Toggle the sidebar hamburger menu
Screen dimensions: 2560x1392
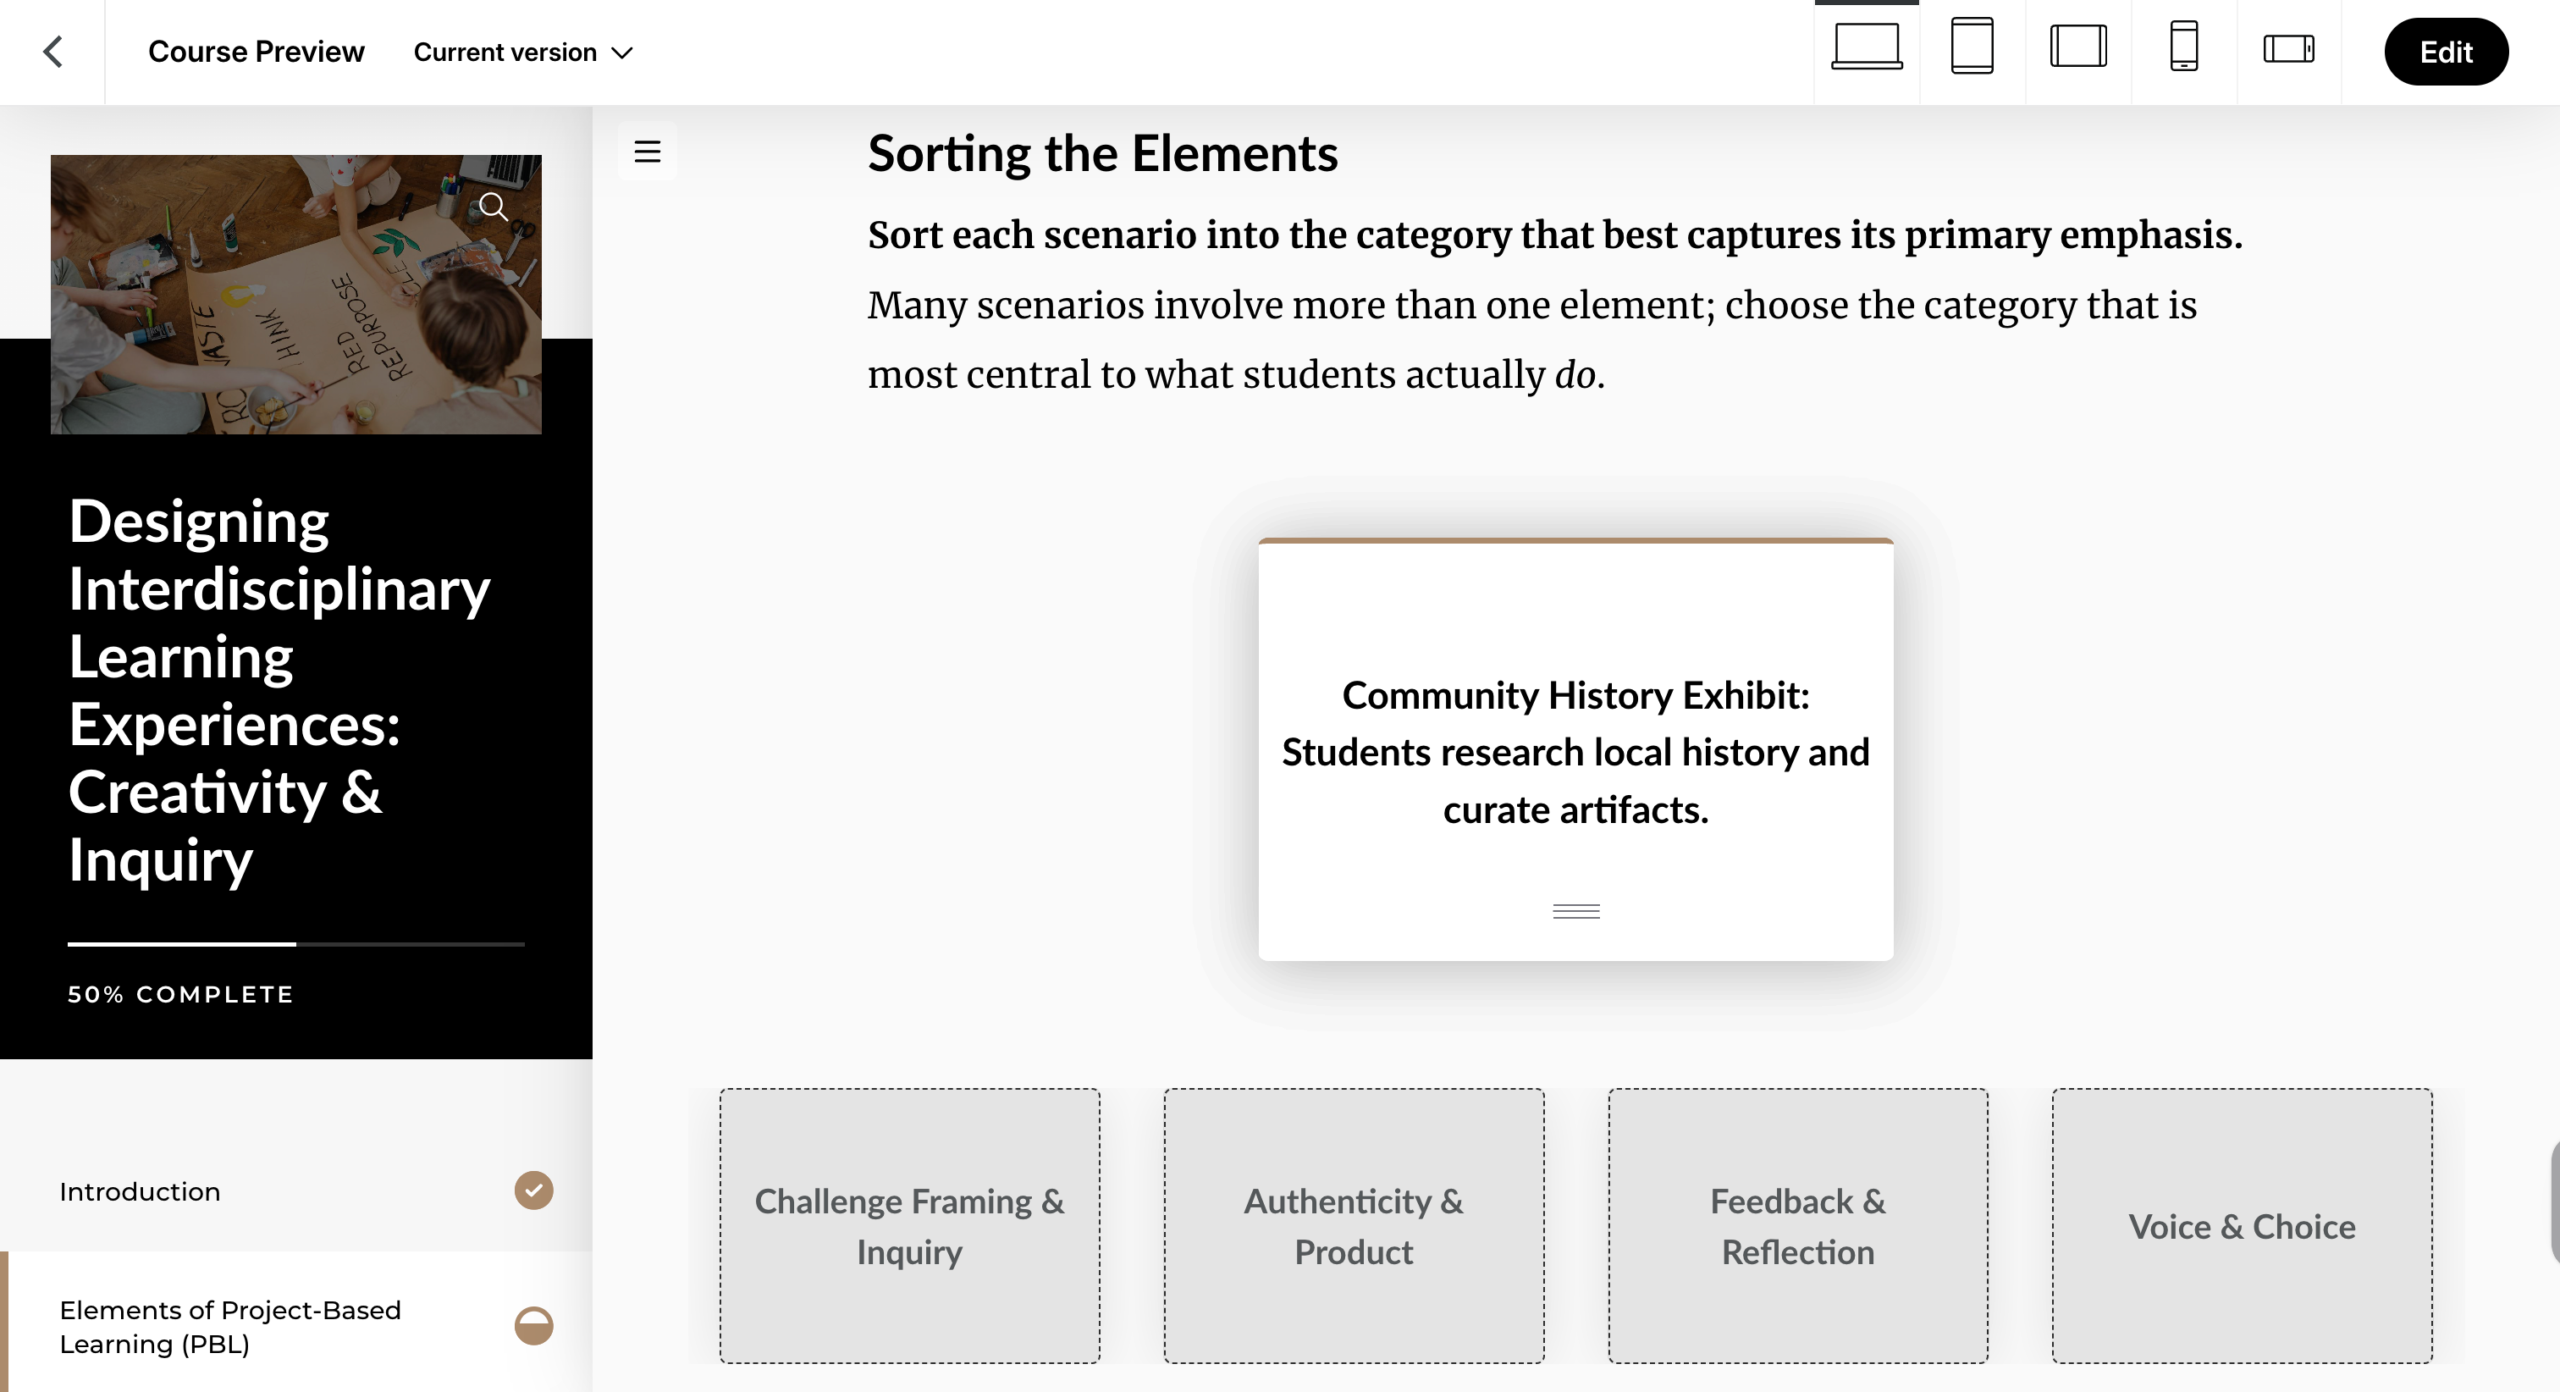coord(647,152)
